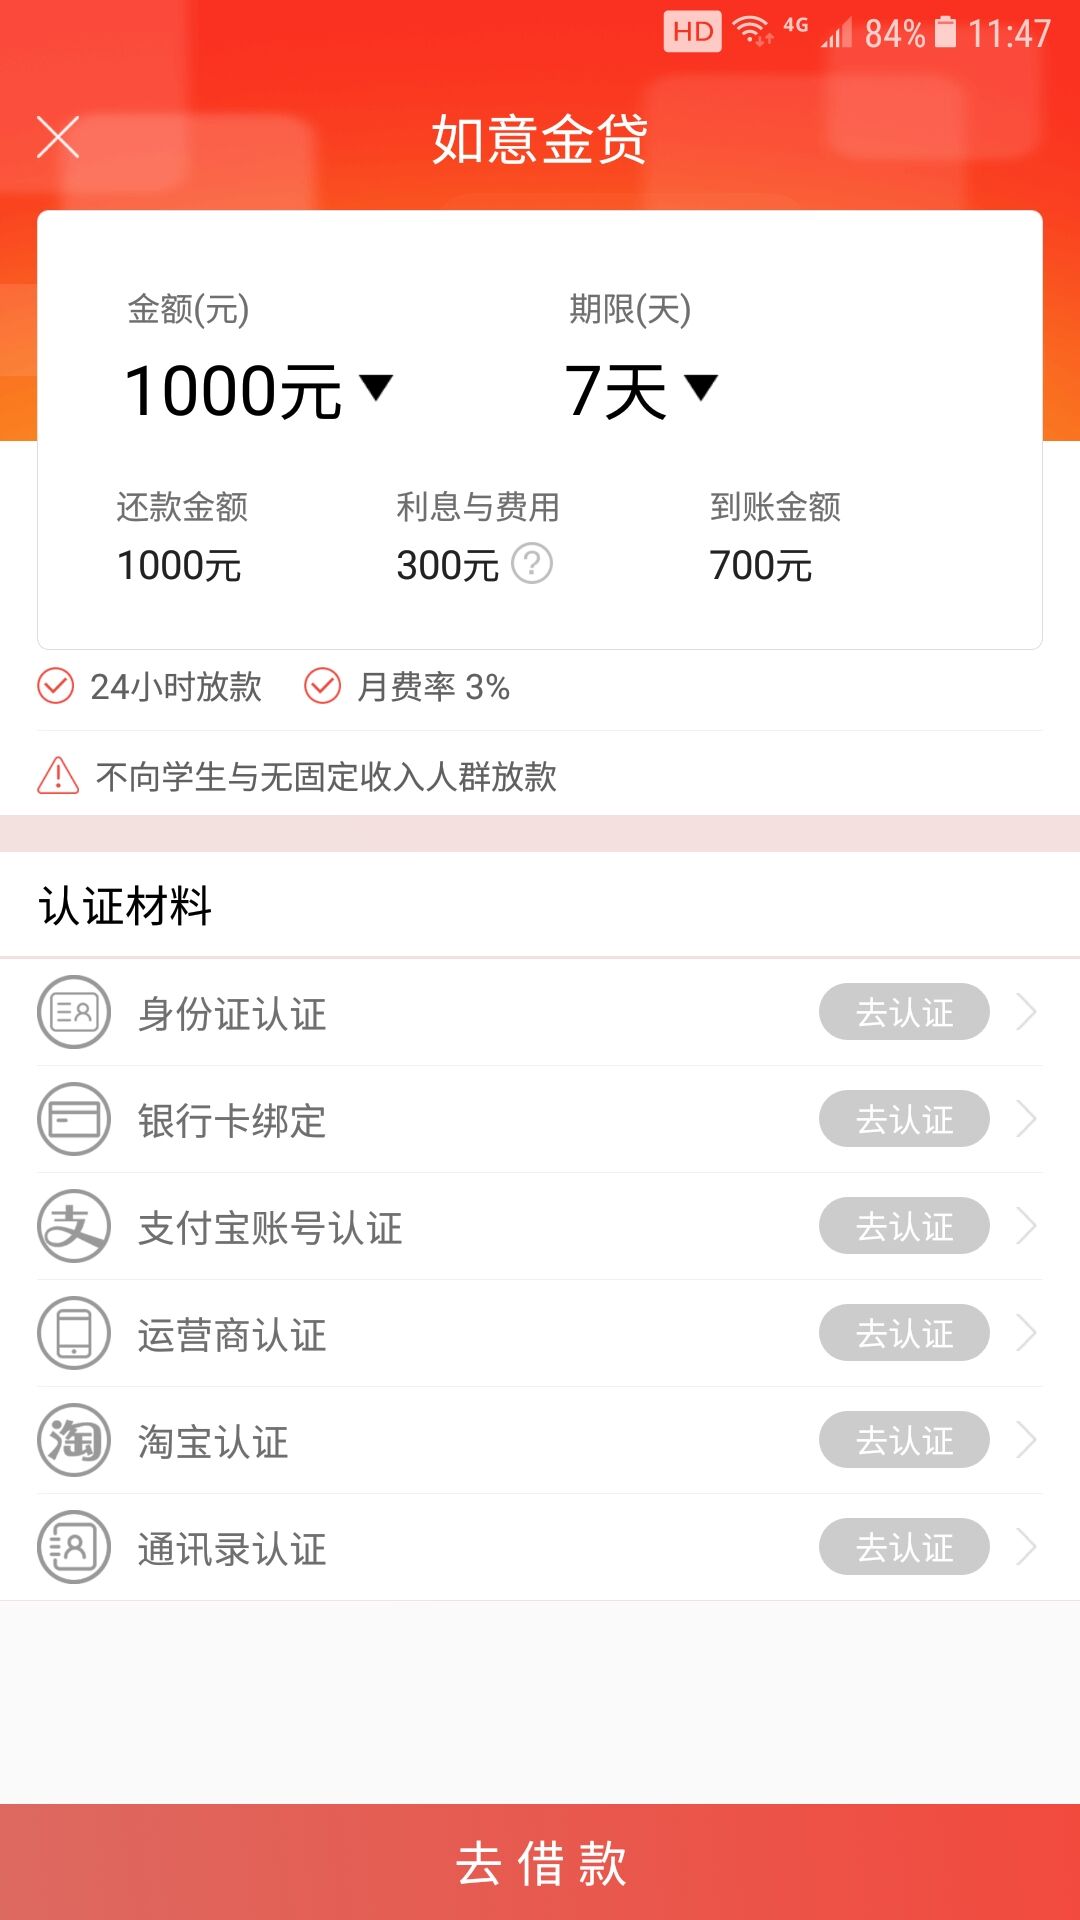
Task: Tap the bank card binding icon
Action: [x=73, y=1119]
